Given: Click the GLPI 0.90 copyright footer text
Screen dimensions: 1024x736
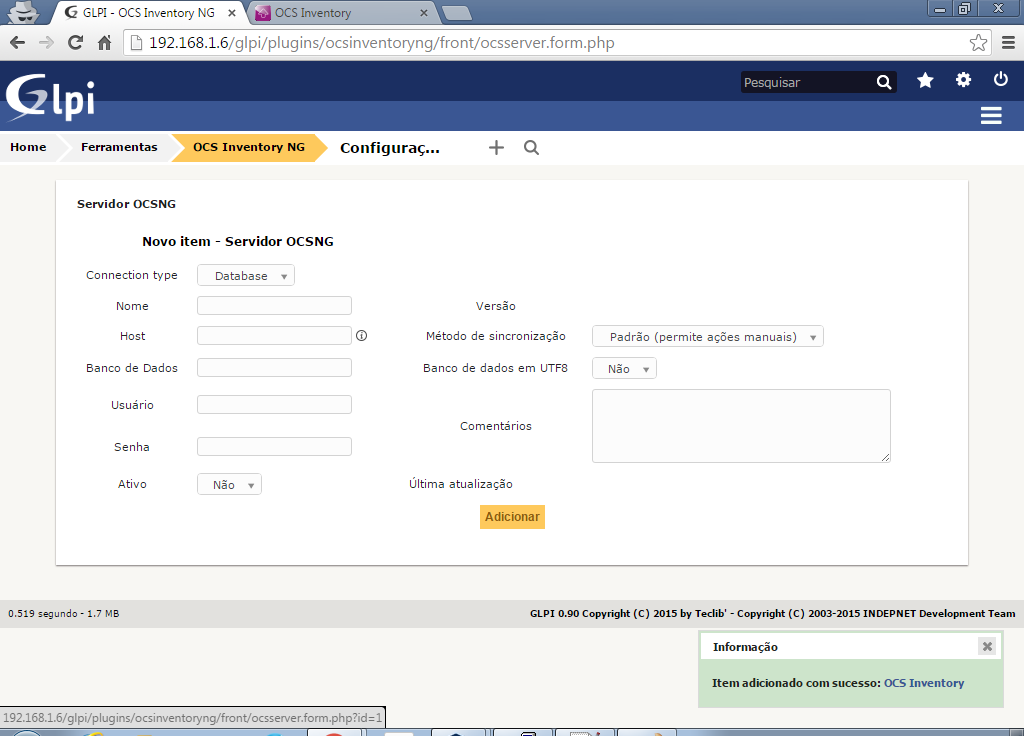Looking at the screenshot, I should point(773,613).
